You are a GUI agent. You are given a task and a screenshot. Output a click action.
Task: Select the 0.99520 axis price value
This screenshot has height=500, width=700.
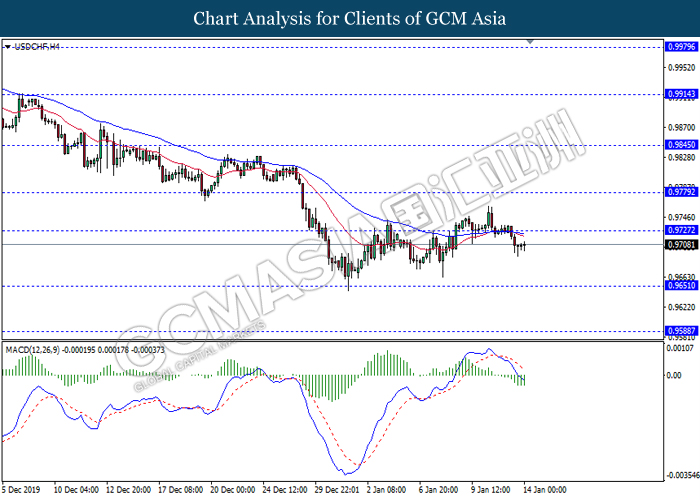682,68
